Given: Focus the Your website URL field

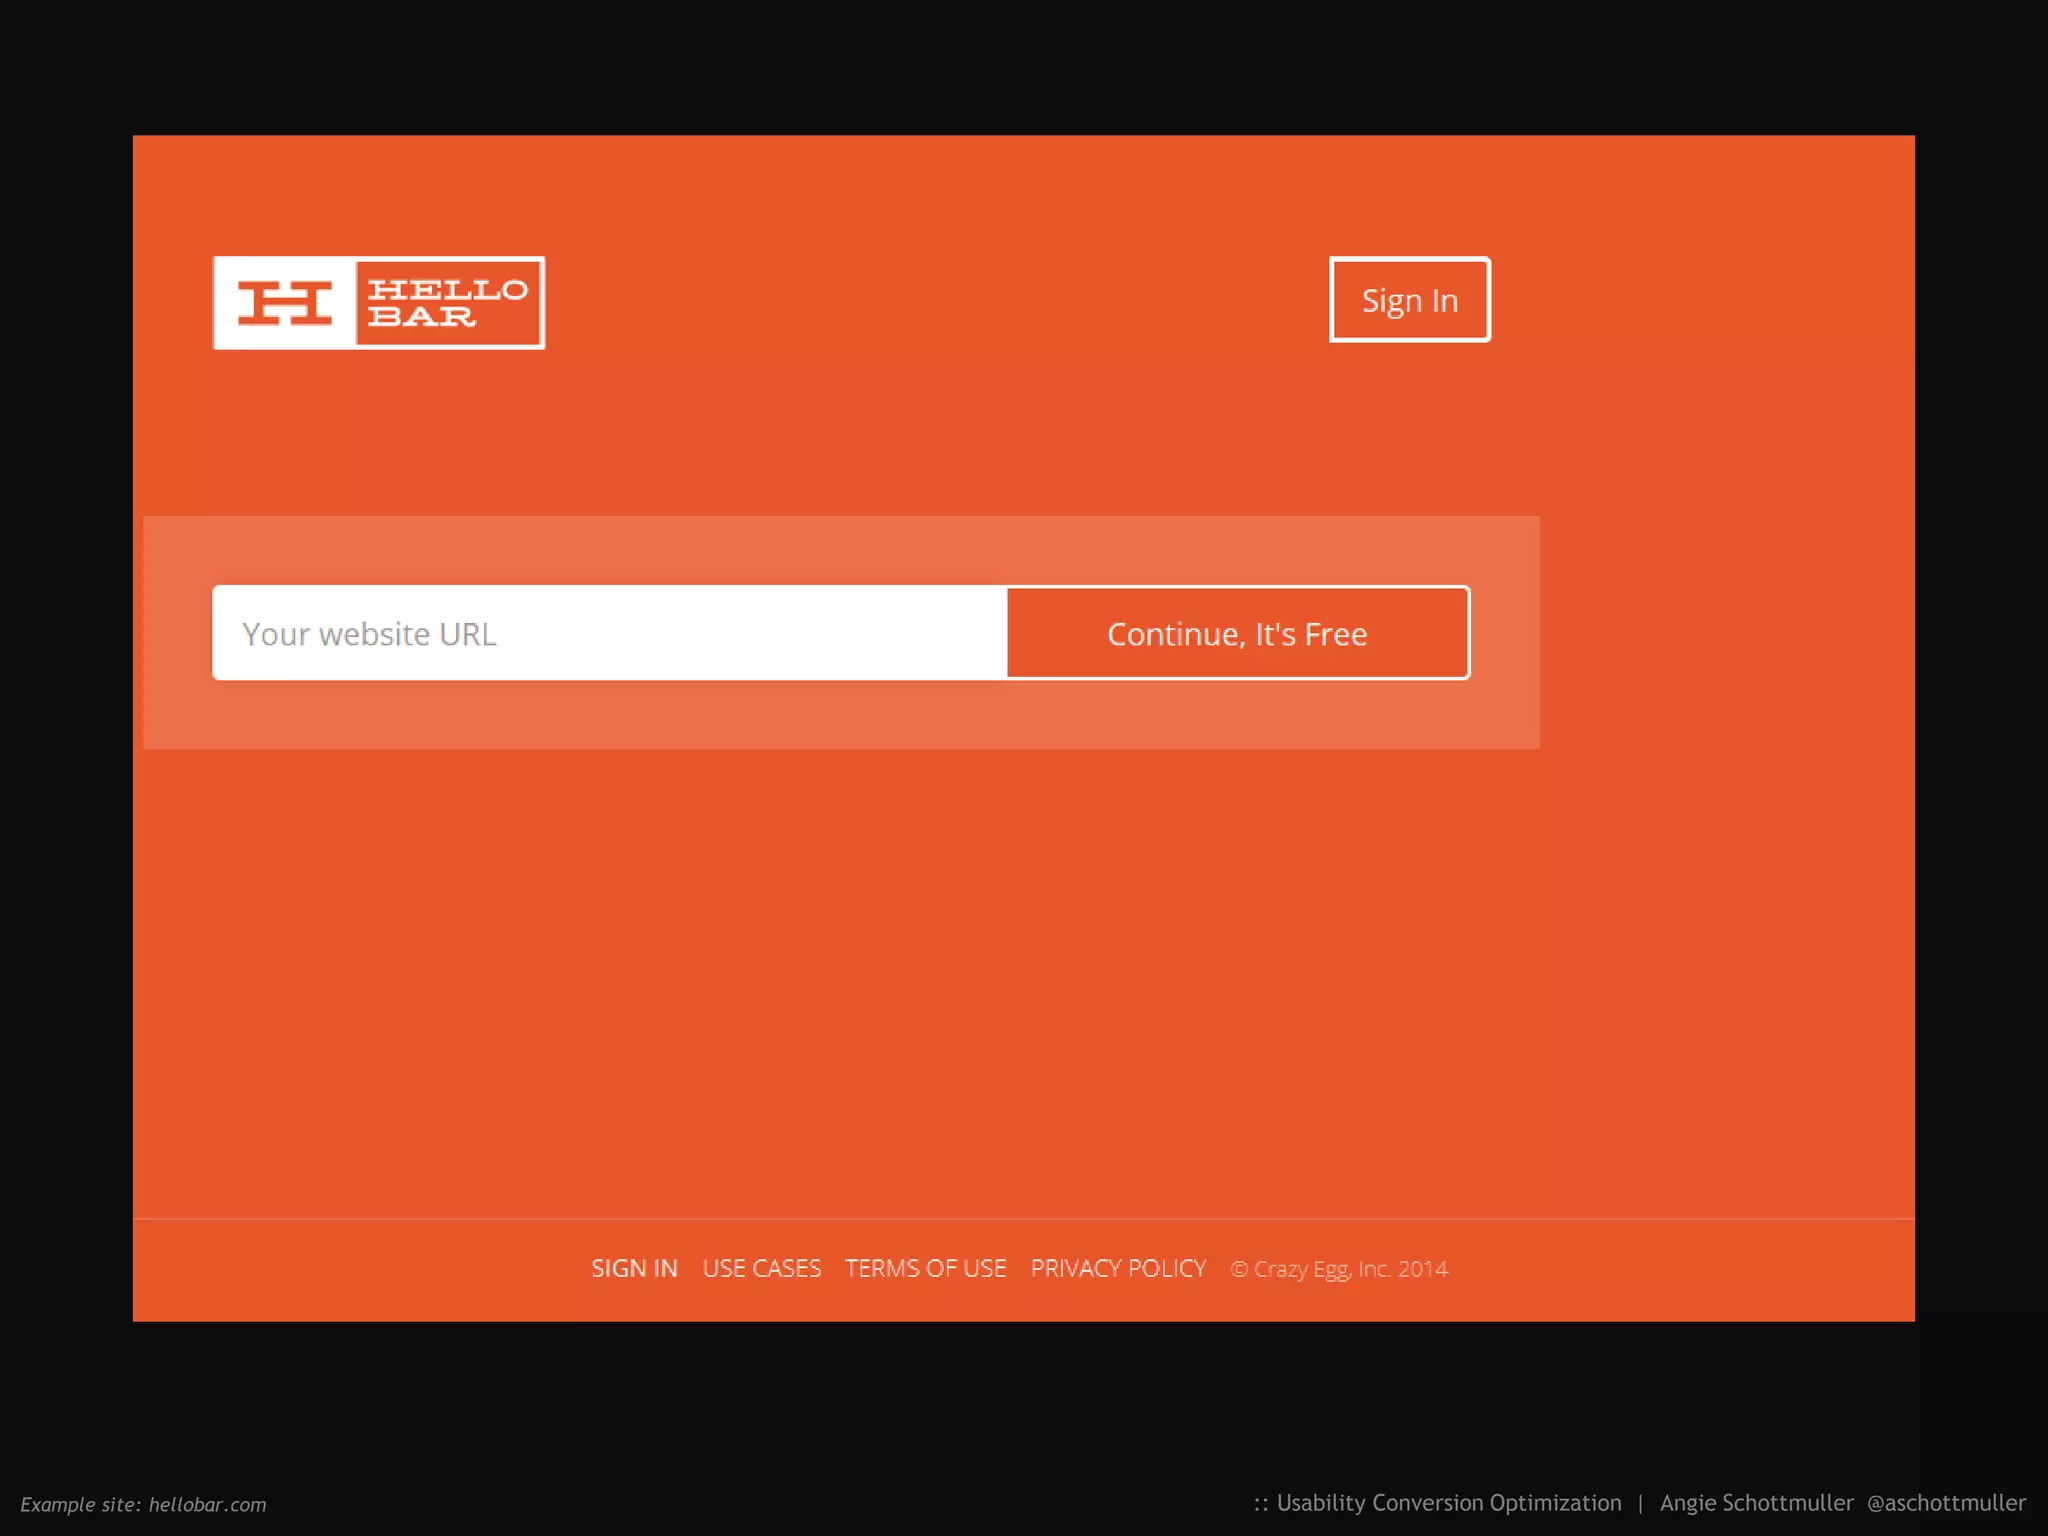Looking at the screenshot, I should pos(610,633).
